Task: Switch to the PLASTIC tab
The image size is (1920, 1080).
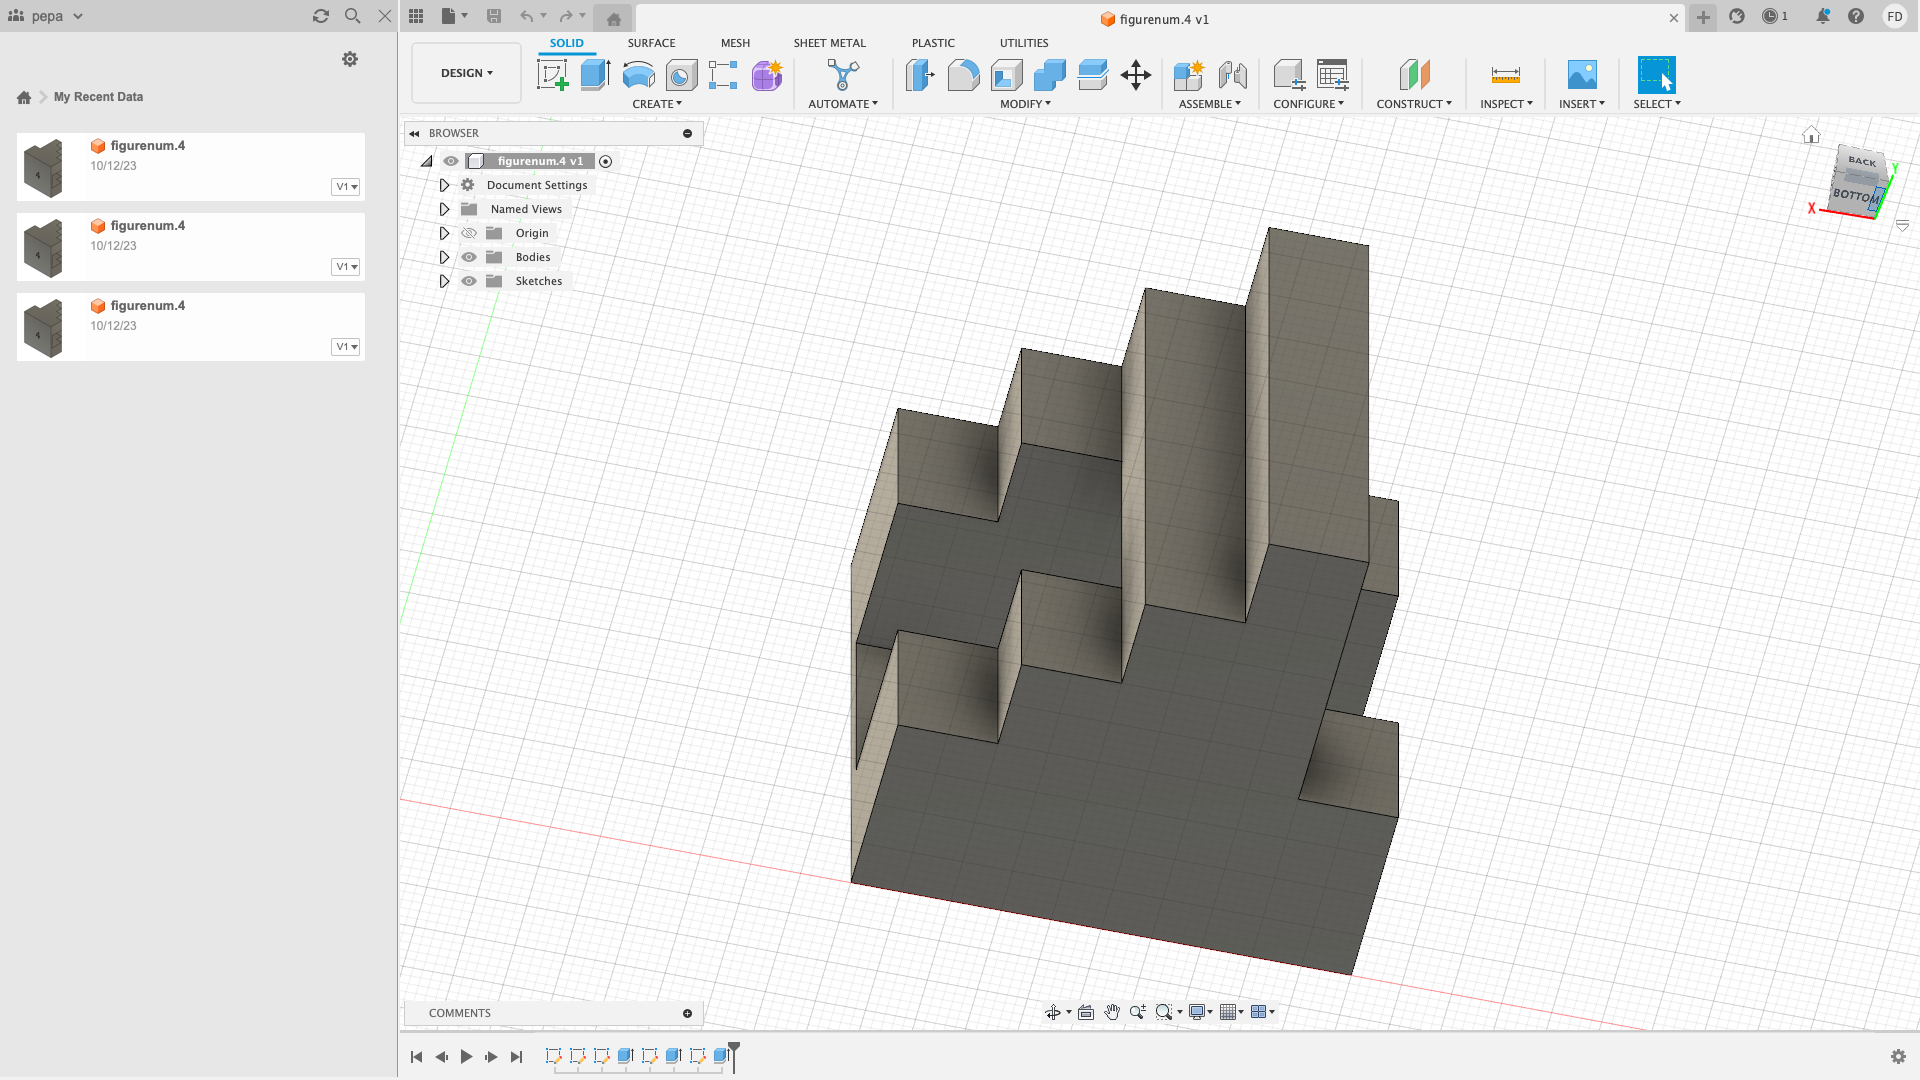Action: tap(933, 43)
